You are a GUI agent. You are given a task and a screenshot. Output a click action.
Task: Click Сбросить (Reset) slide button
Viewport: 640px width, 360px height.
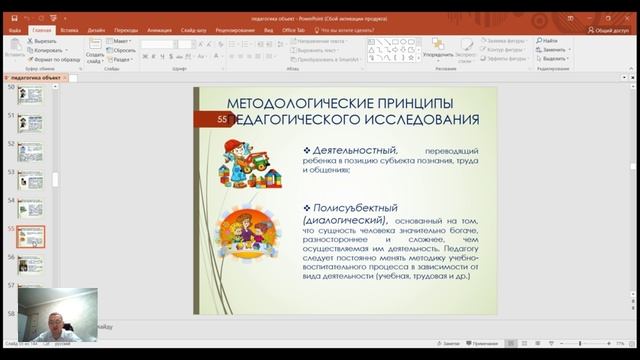click(121, 50)
